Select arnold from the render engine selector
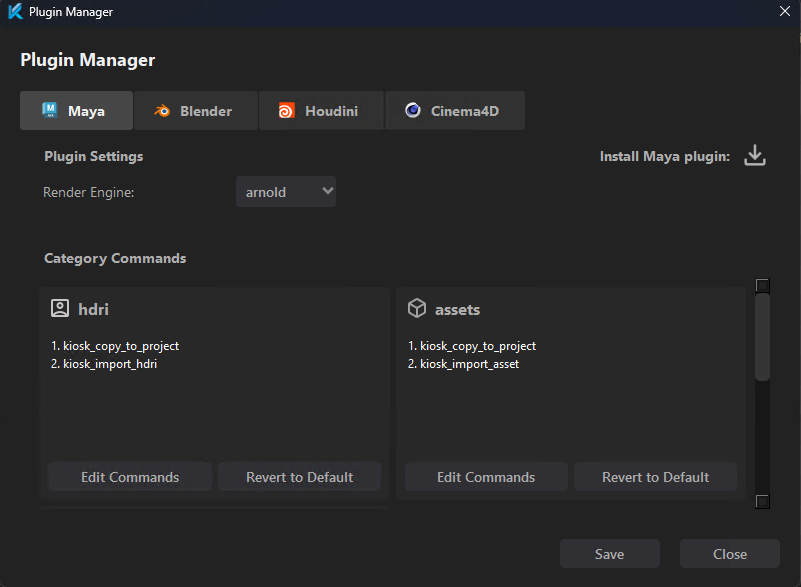Image resolution: width=801 pixels, height=587 pixels. (x=286, y=191)
